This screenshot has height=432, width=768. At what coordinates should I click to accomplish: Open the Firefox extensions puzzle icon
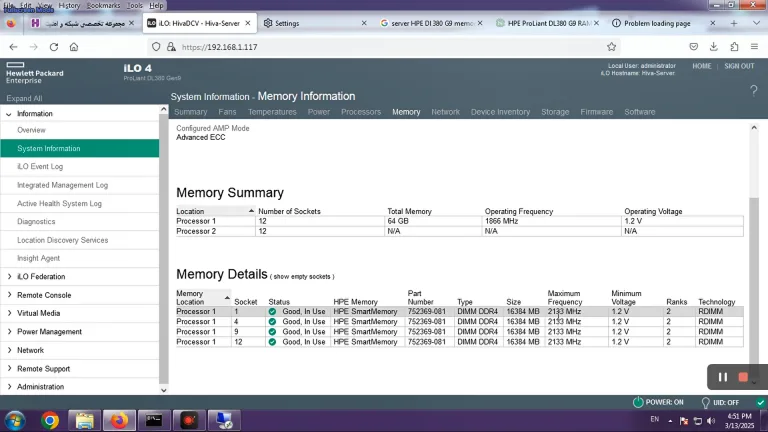click(734, 47)
